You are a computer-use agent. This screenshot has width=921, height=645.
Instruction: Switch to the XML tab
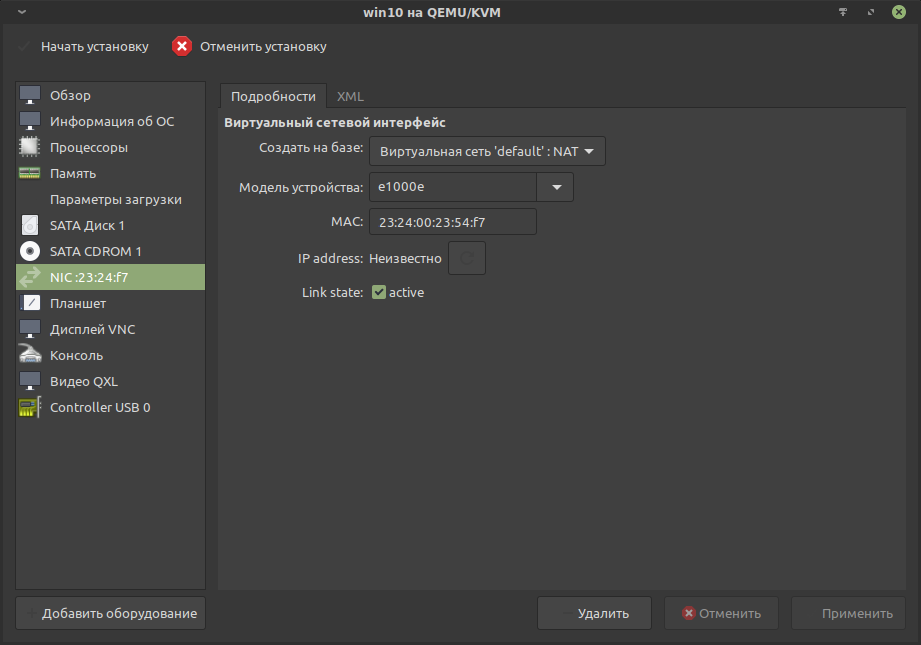click(x=350, y=96)
